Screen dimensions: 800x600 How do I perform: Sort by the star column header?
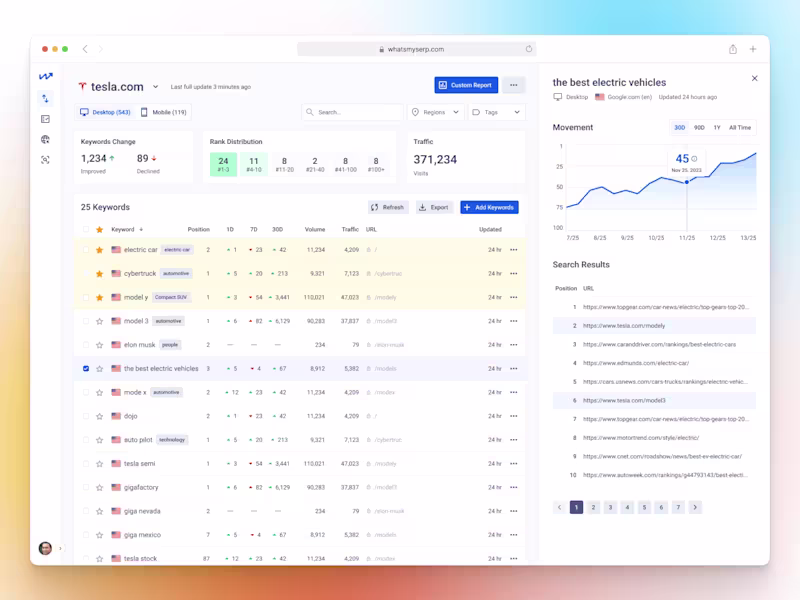click(99, 230)
